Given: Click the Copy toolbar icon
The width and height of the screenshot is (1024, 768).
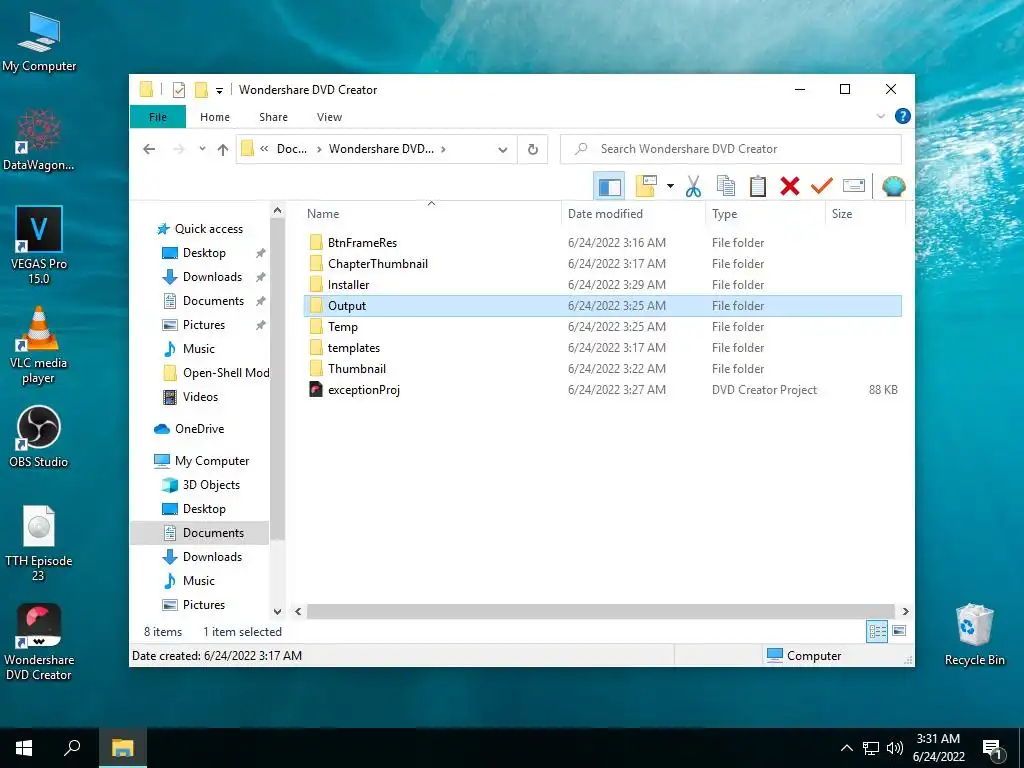Looking at the screenshot, I should (x=726, y=187).
